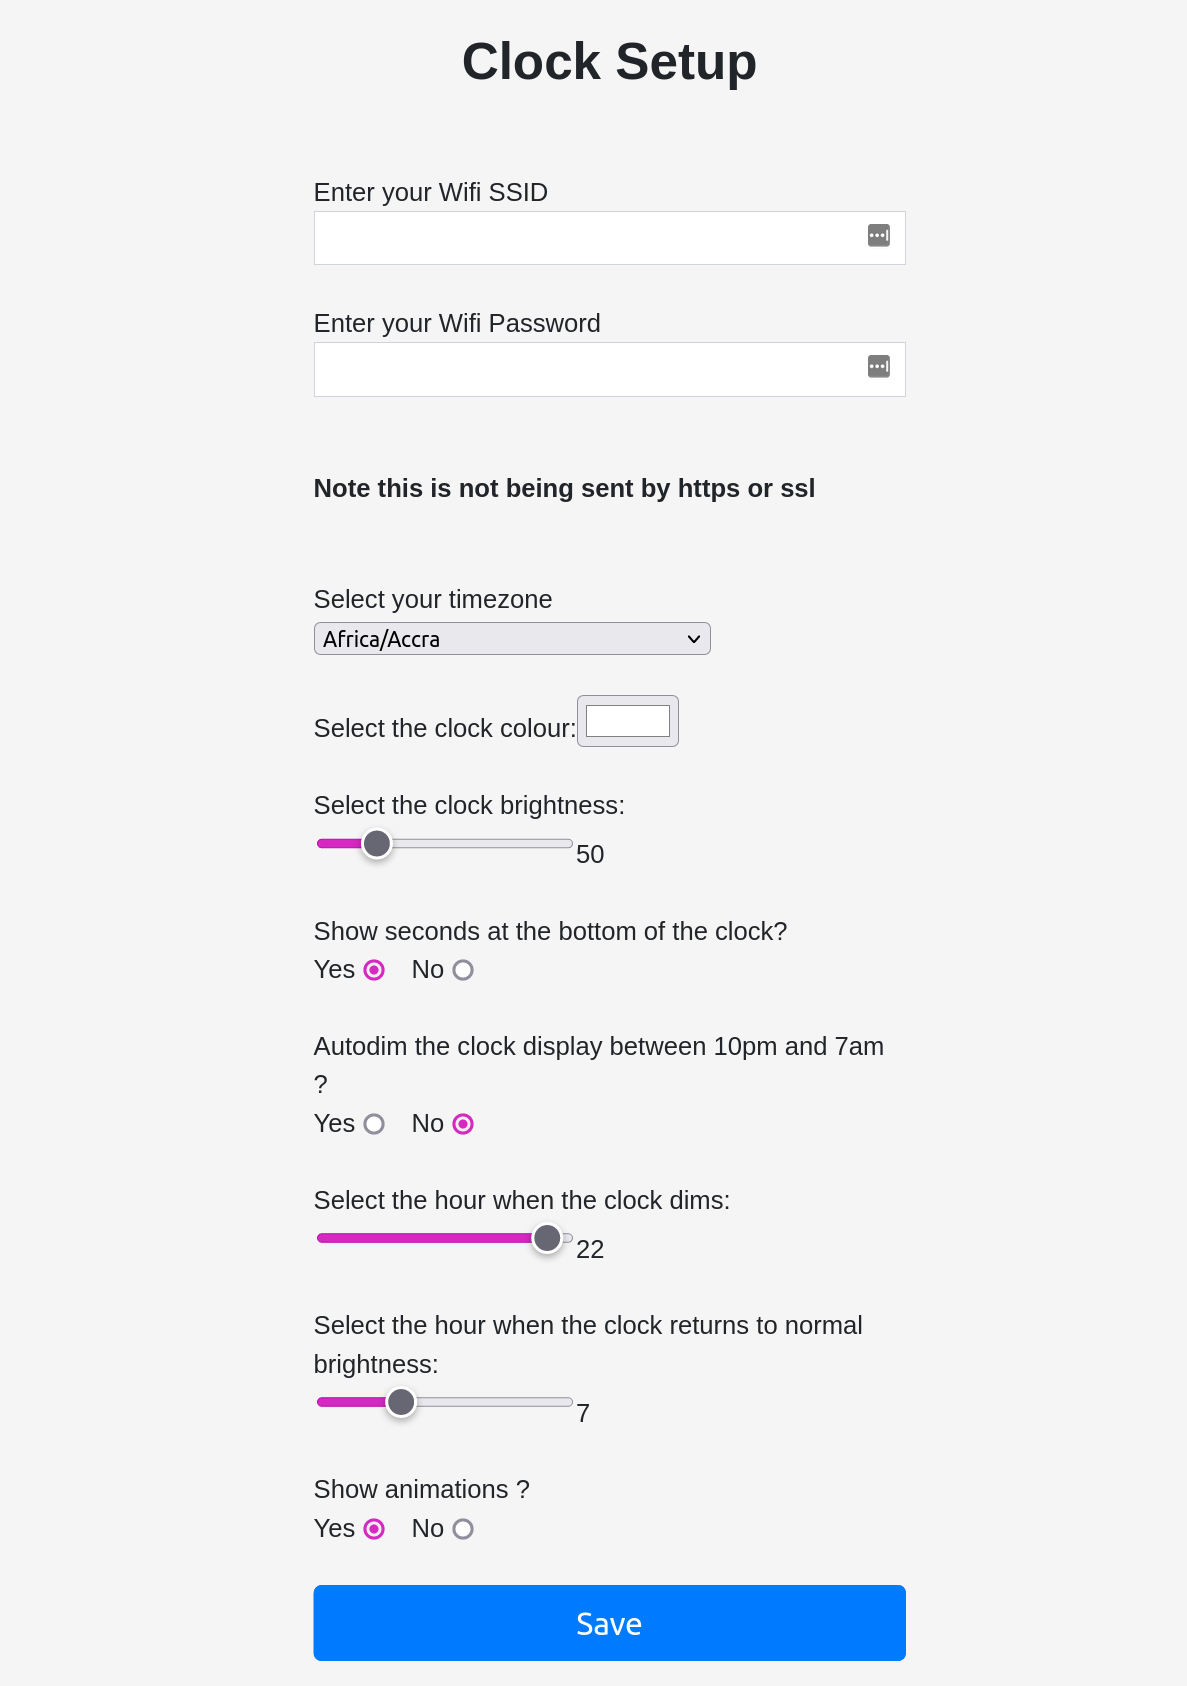Click the "Enter your Wifi SSID" label
The height and width of the screenshot is (1686, 1187).
[431, 192]
